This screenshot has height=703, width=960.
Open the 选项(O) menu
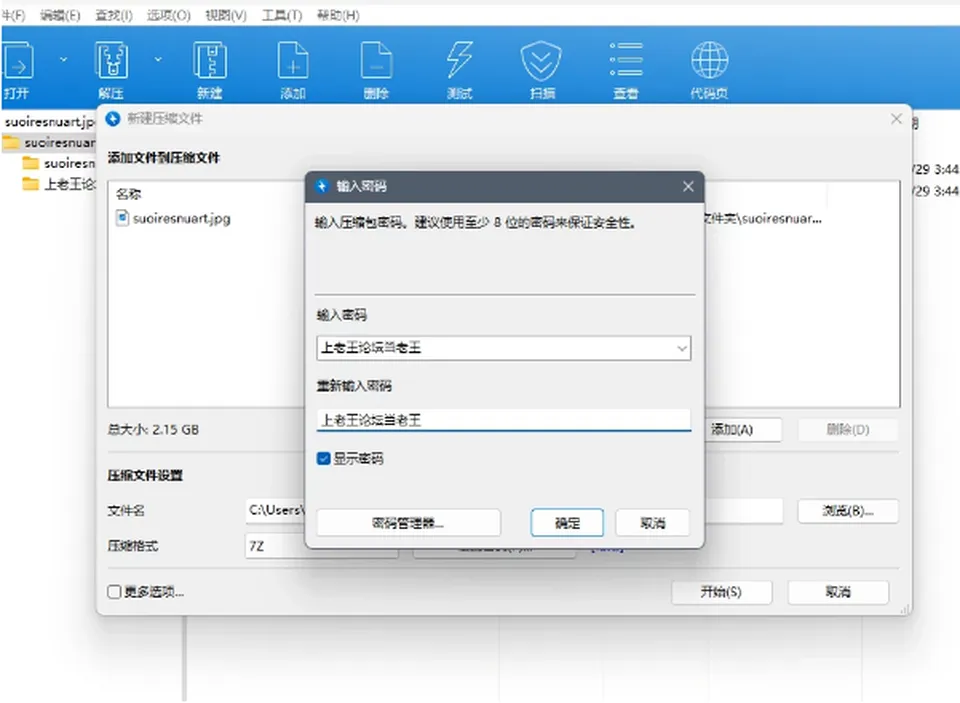[168, 15]
